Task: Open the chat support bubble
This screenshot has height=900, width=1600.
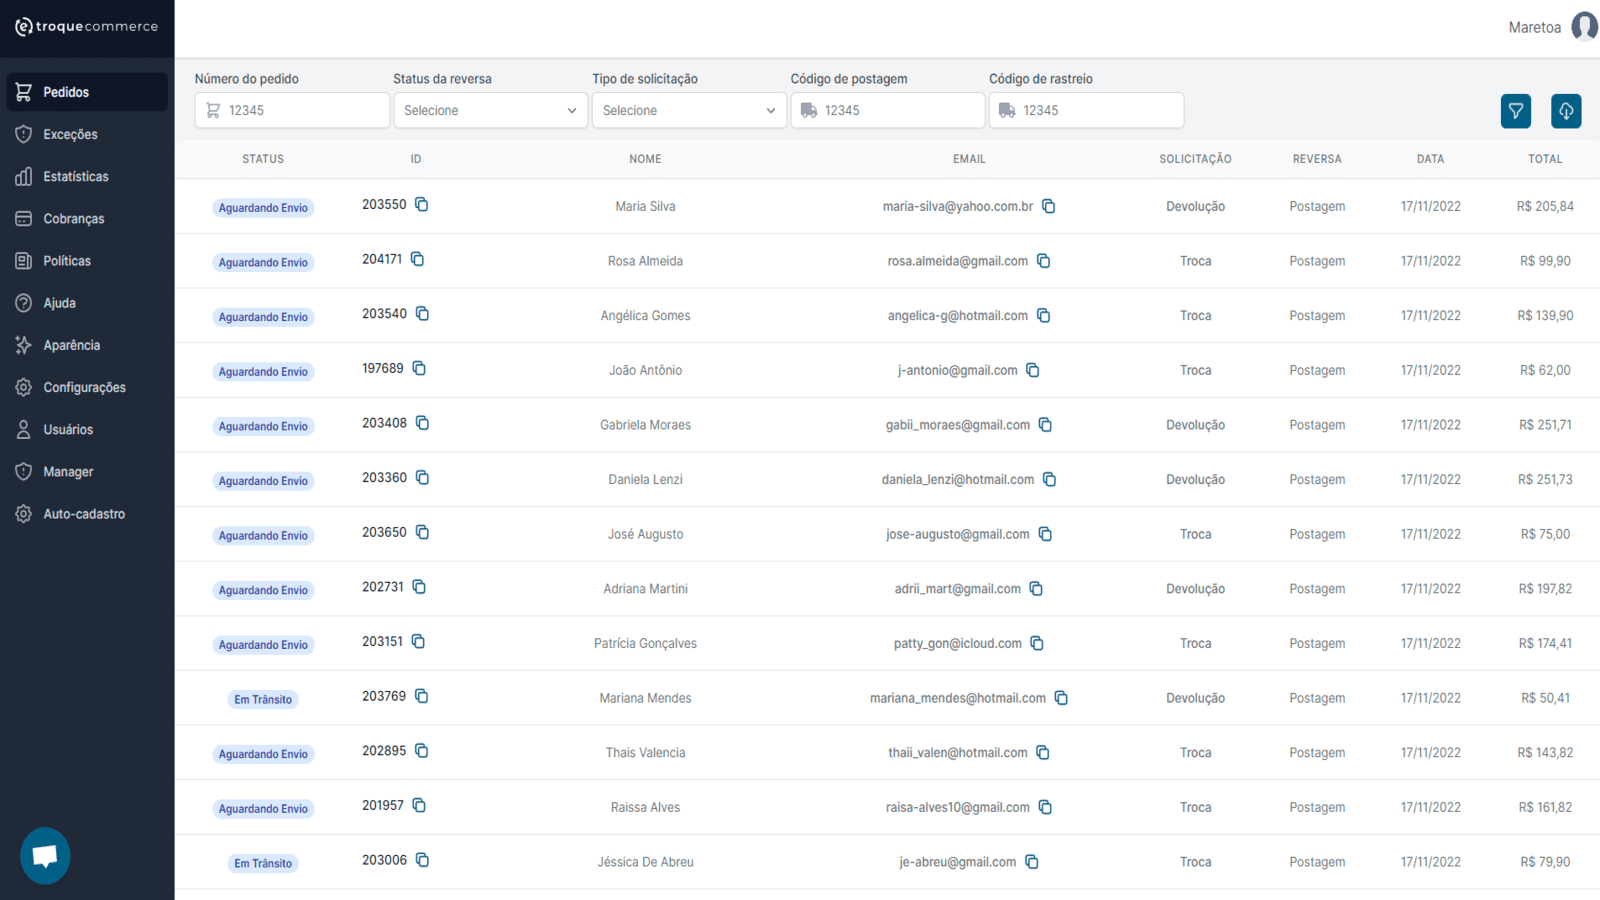Action: click(44, 855)
